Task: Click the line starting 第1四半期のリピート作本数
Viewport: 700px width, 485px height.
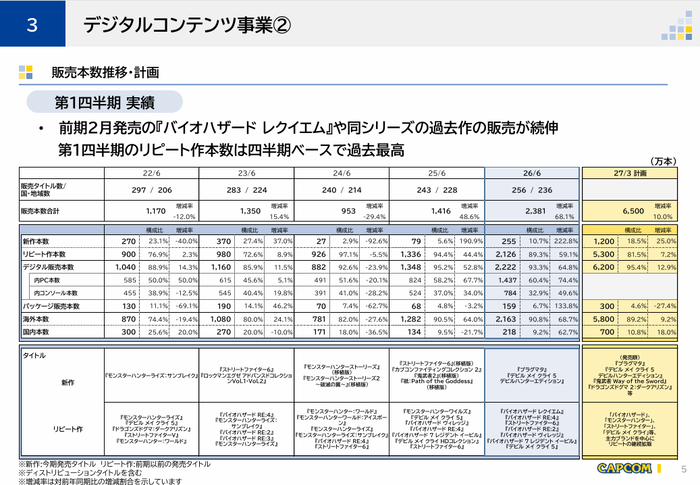Action: click(x=231, y=150)
